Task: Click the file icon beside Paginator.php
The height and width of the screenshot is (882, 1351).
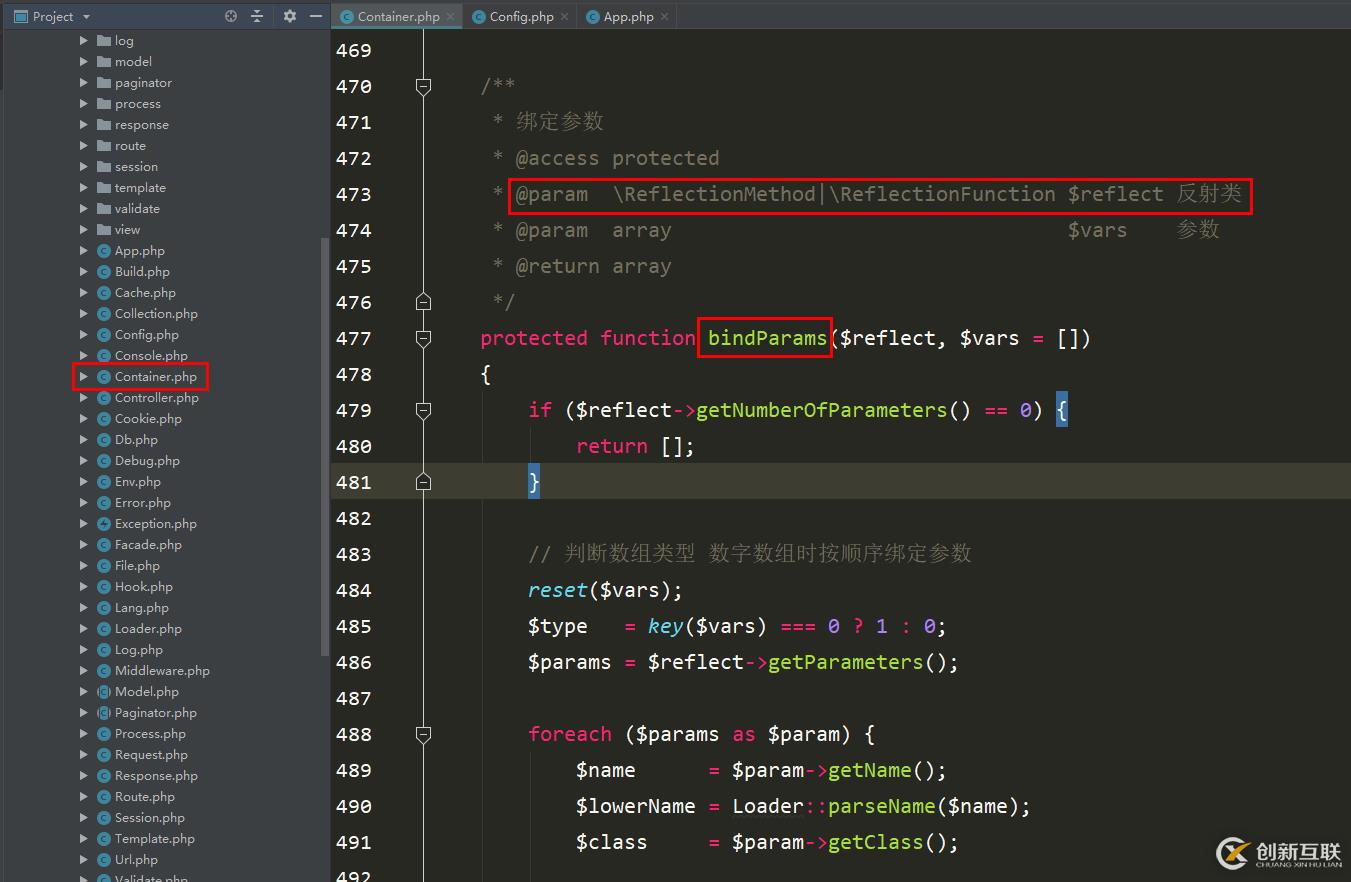Action: tap(103, 712)
